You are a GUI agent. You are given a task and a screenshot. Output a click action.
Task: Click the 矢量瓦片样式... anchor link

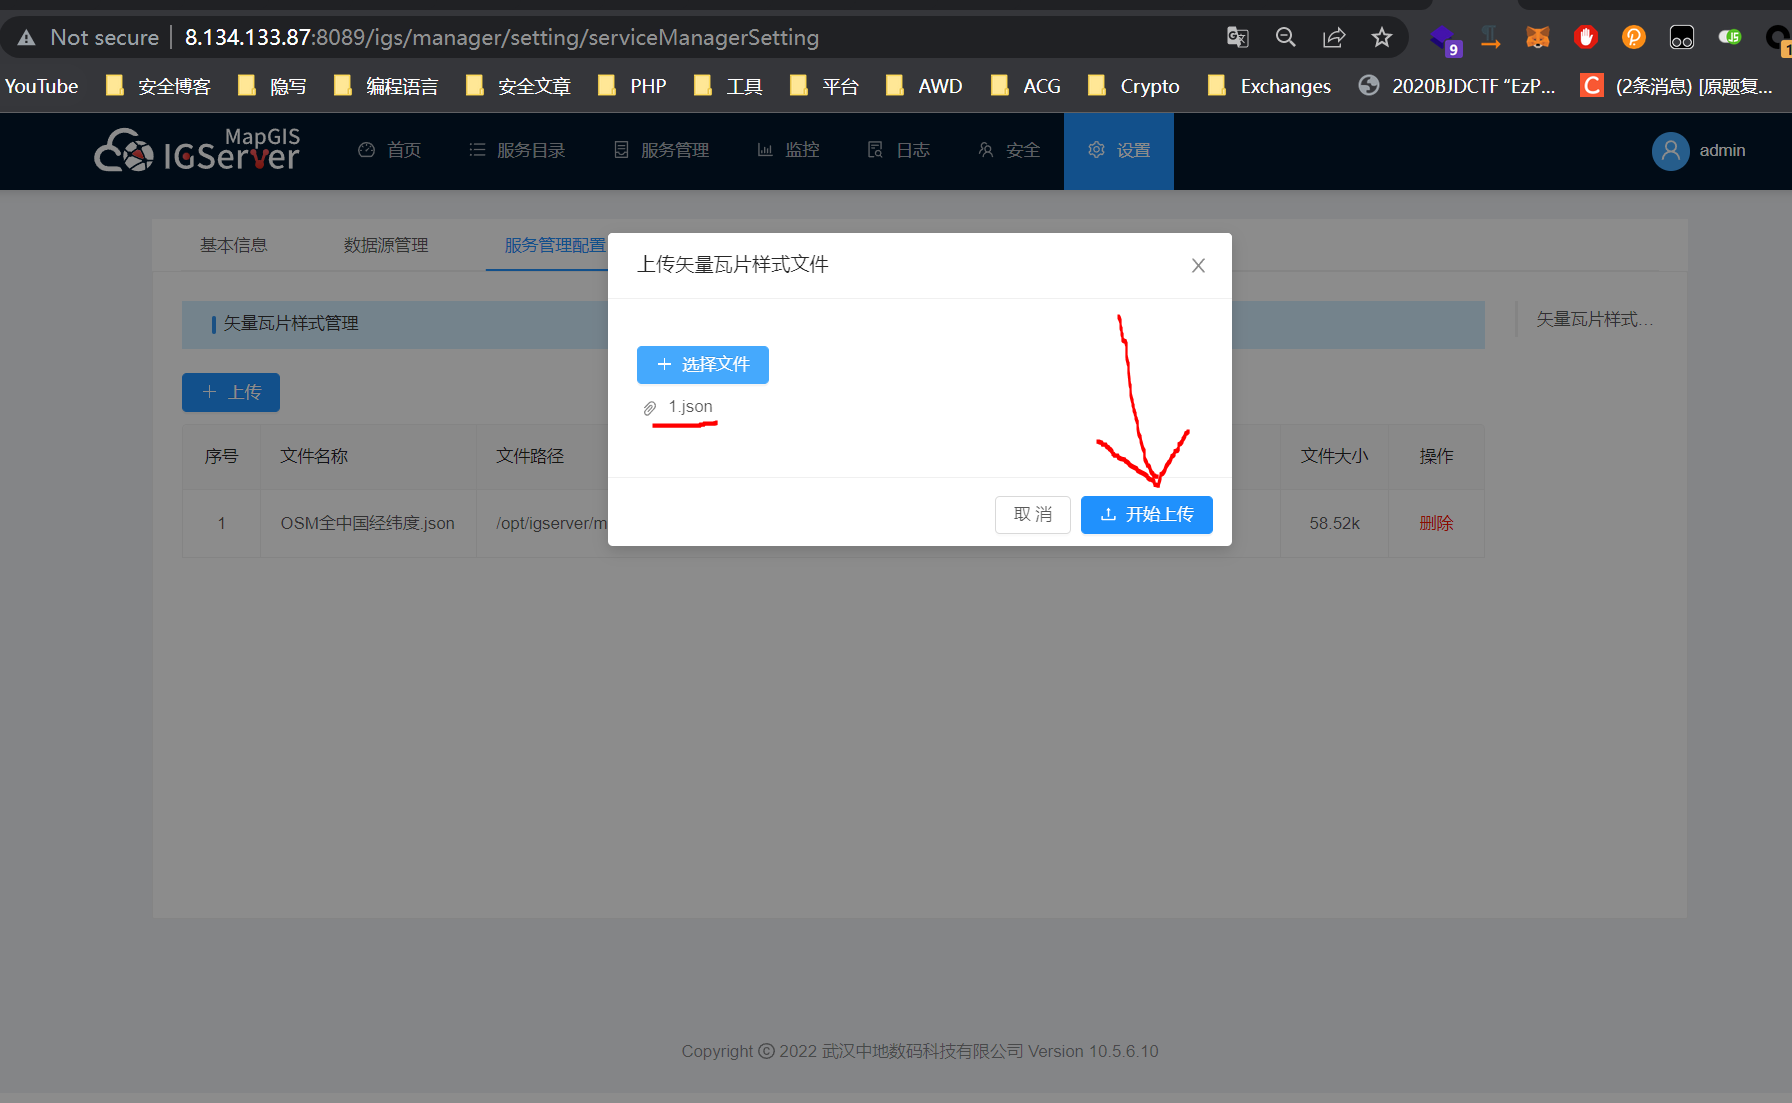click(1594, 319)
